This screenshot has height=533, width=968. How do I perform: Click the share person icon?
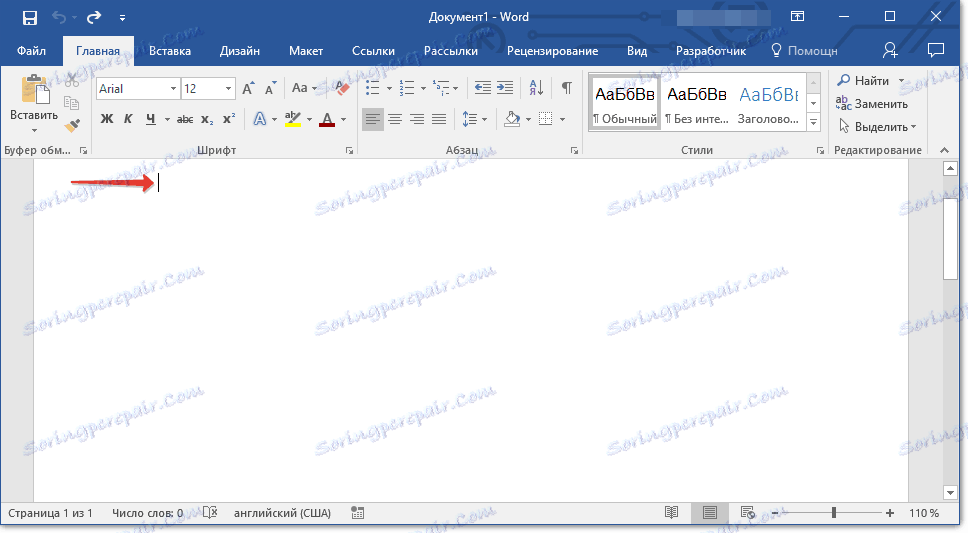890,51
